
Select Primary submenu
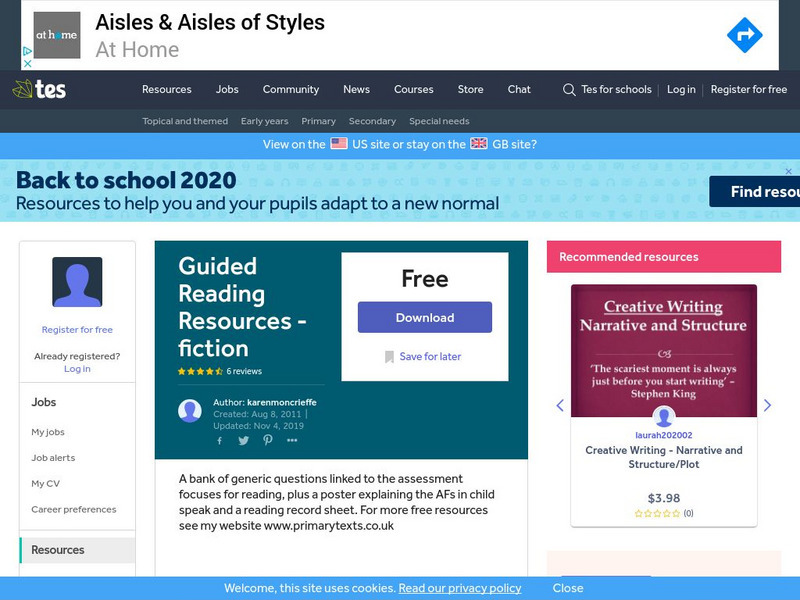318,121
